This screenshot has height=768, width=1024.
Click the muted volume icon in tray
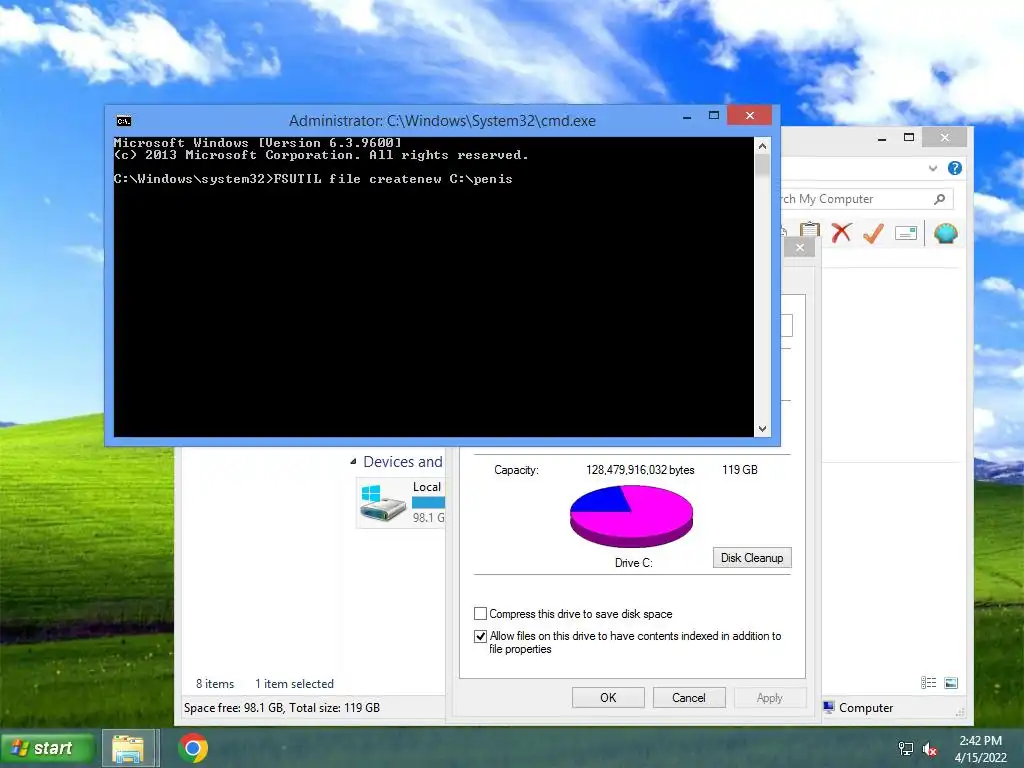coord(929,749)
